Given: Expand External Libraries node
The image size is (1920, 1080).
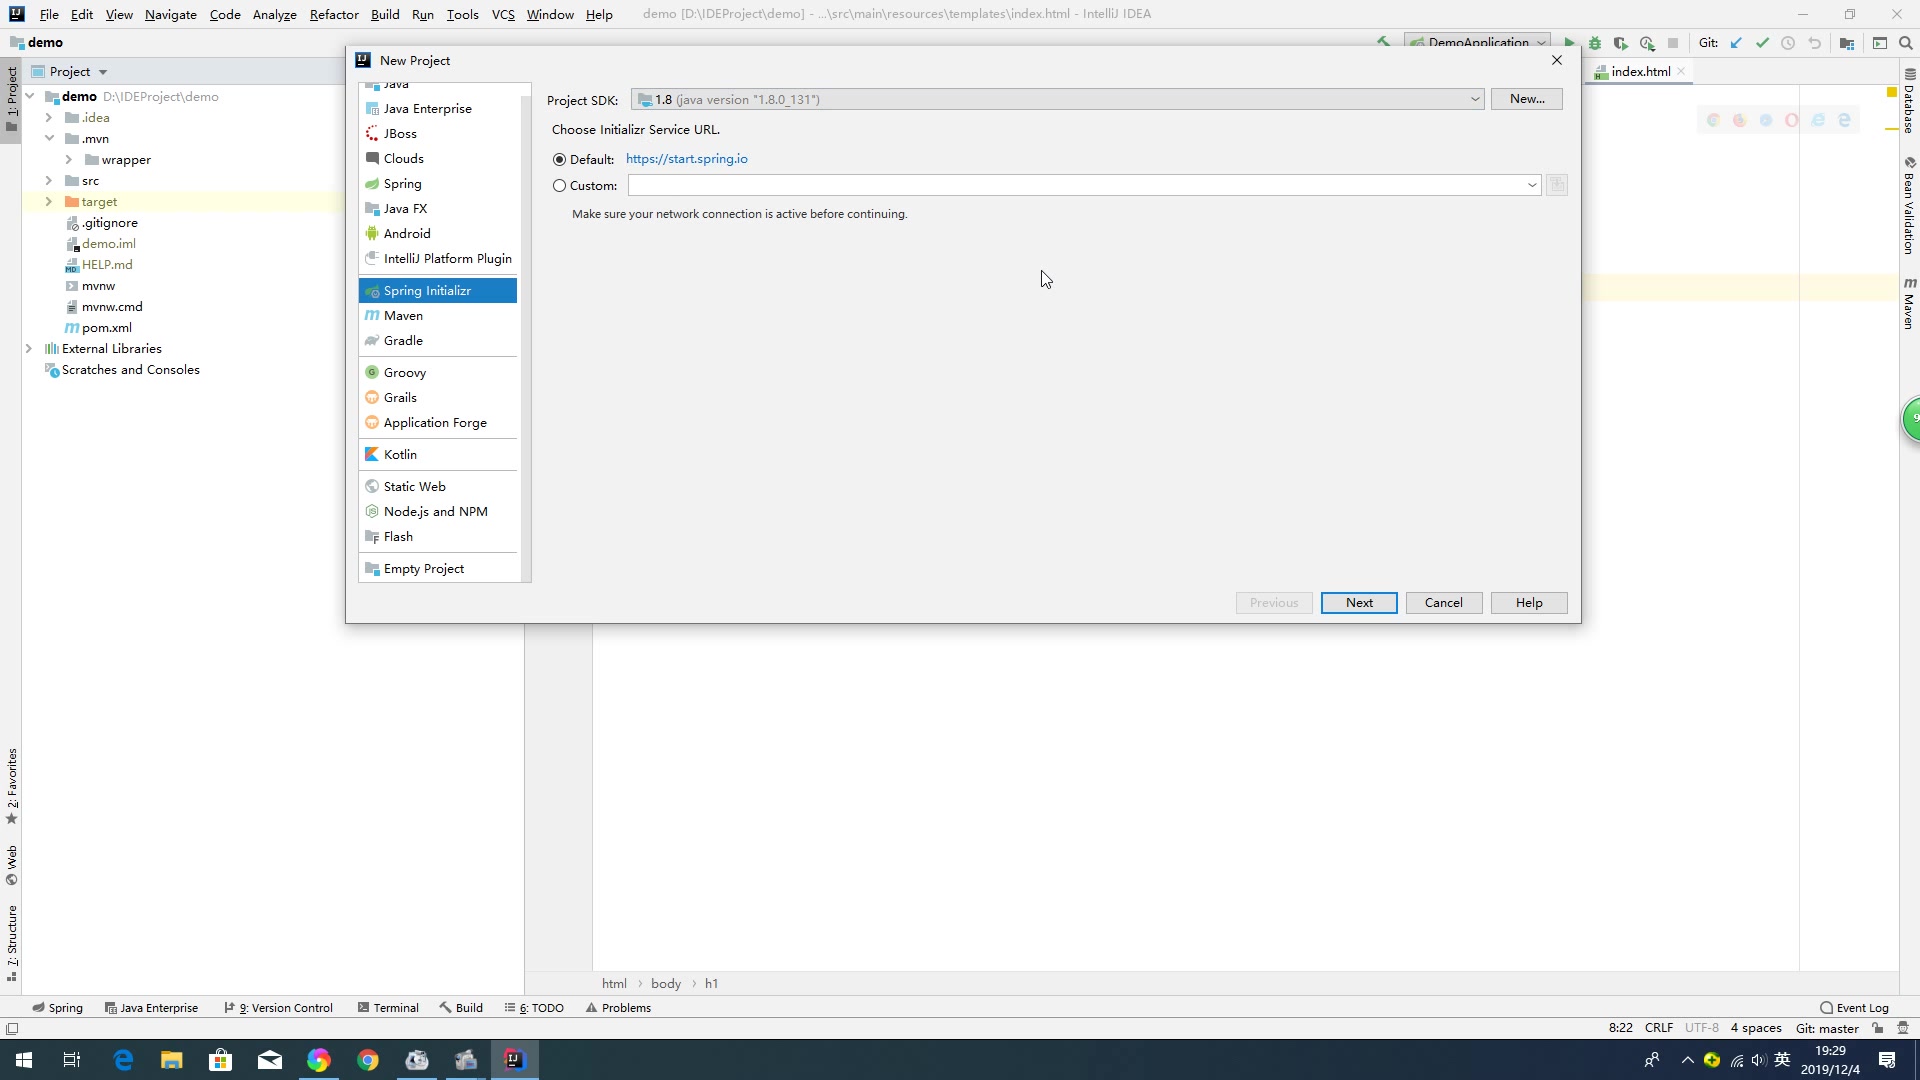Looking at the screenshot, I should click(x=29, y=349).
